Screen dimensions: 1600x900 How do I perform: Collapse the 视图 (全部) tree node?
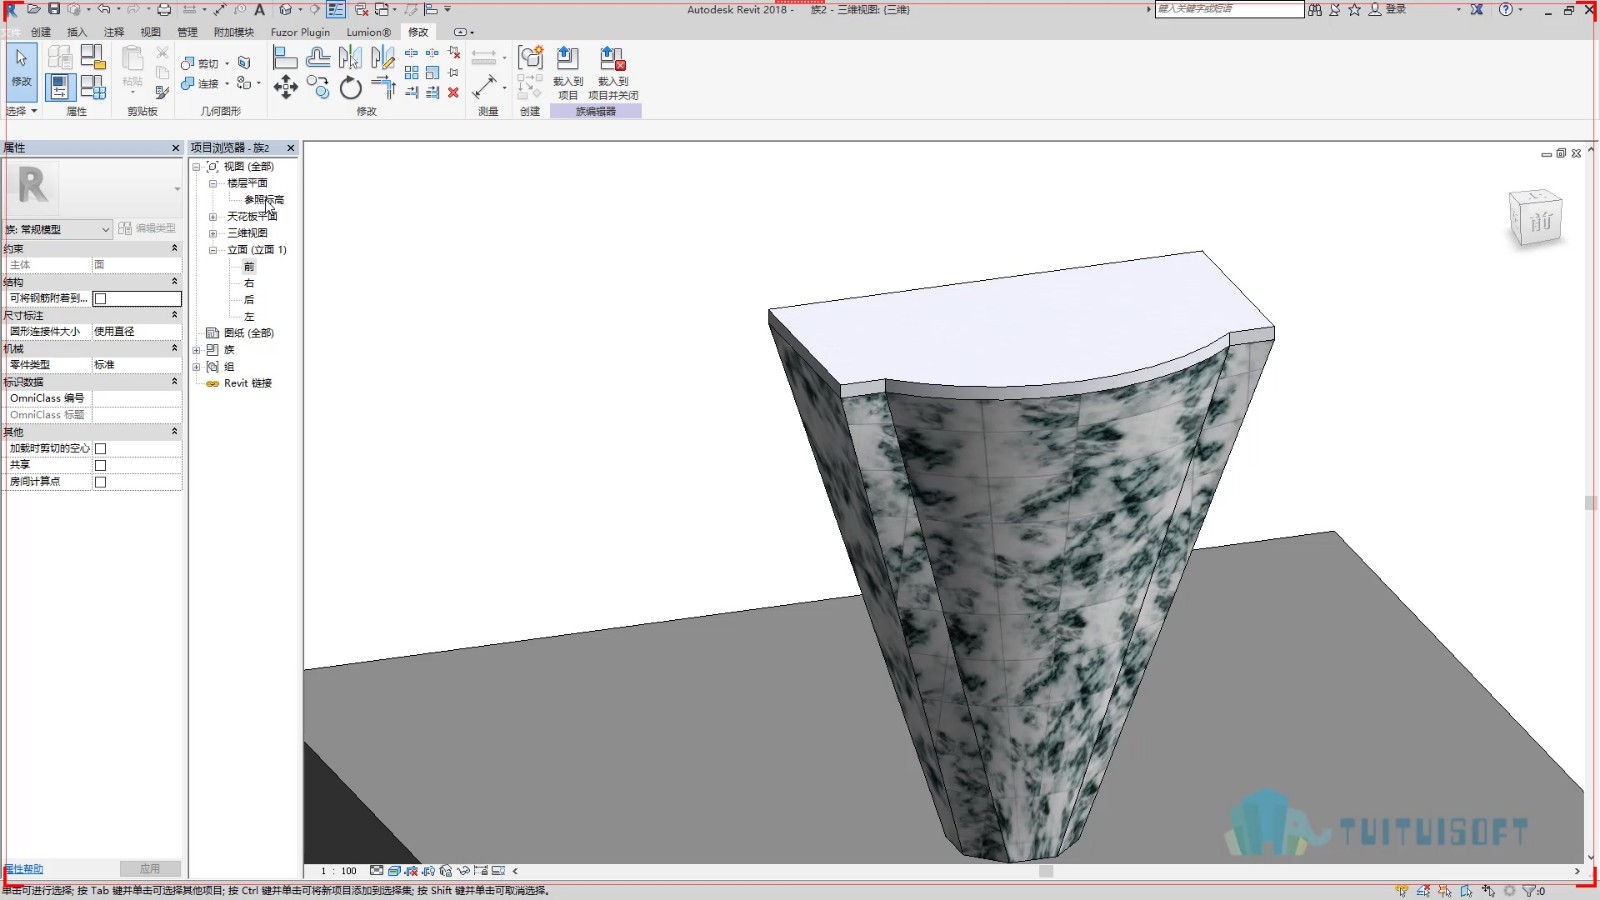coord(196,166)
